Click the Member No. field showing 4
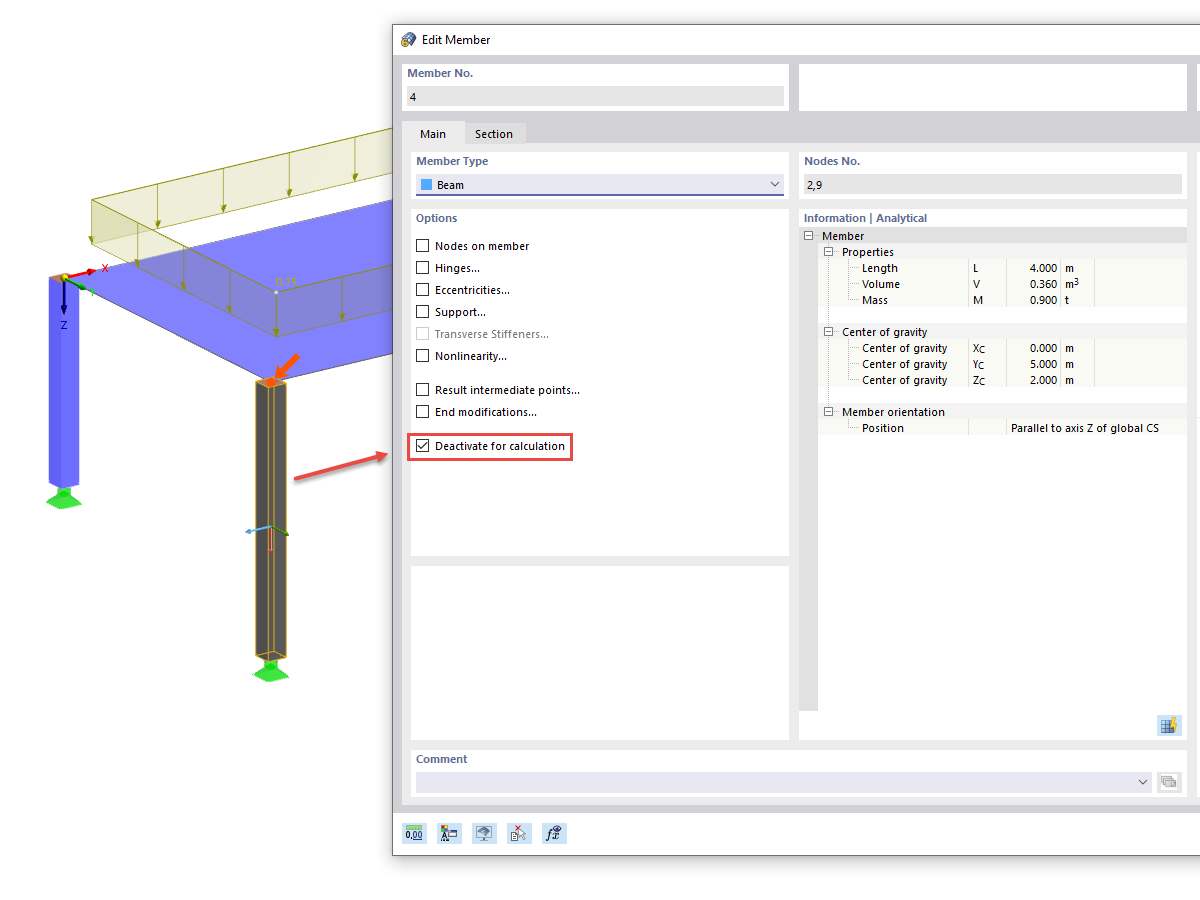The height and width of the screenshot is (900, 1200). pos(596,97)
